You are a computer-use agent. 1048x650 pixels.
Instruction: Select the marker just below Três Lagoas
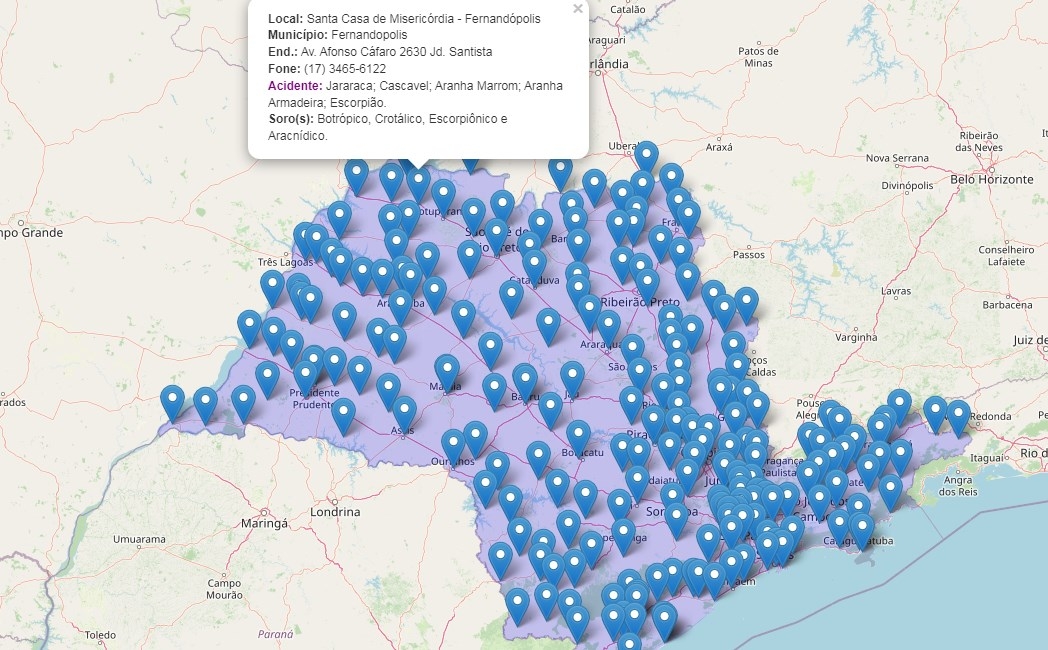click(272, 287)
